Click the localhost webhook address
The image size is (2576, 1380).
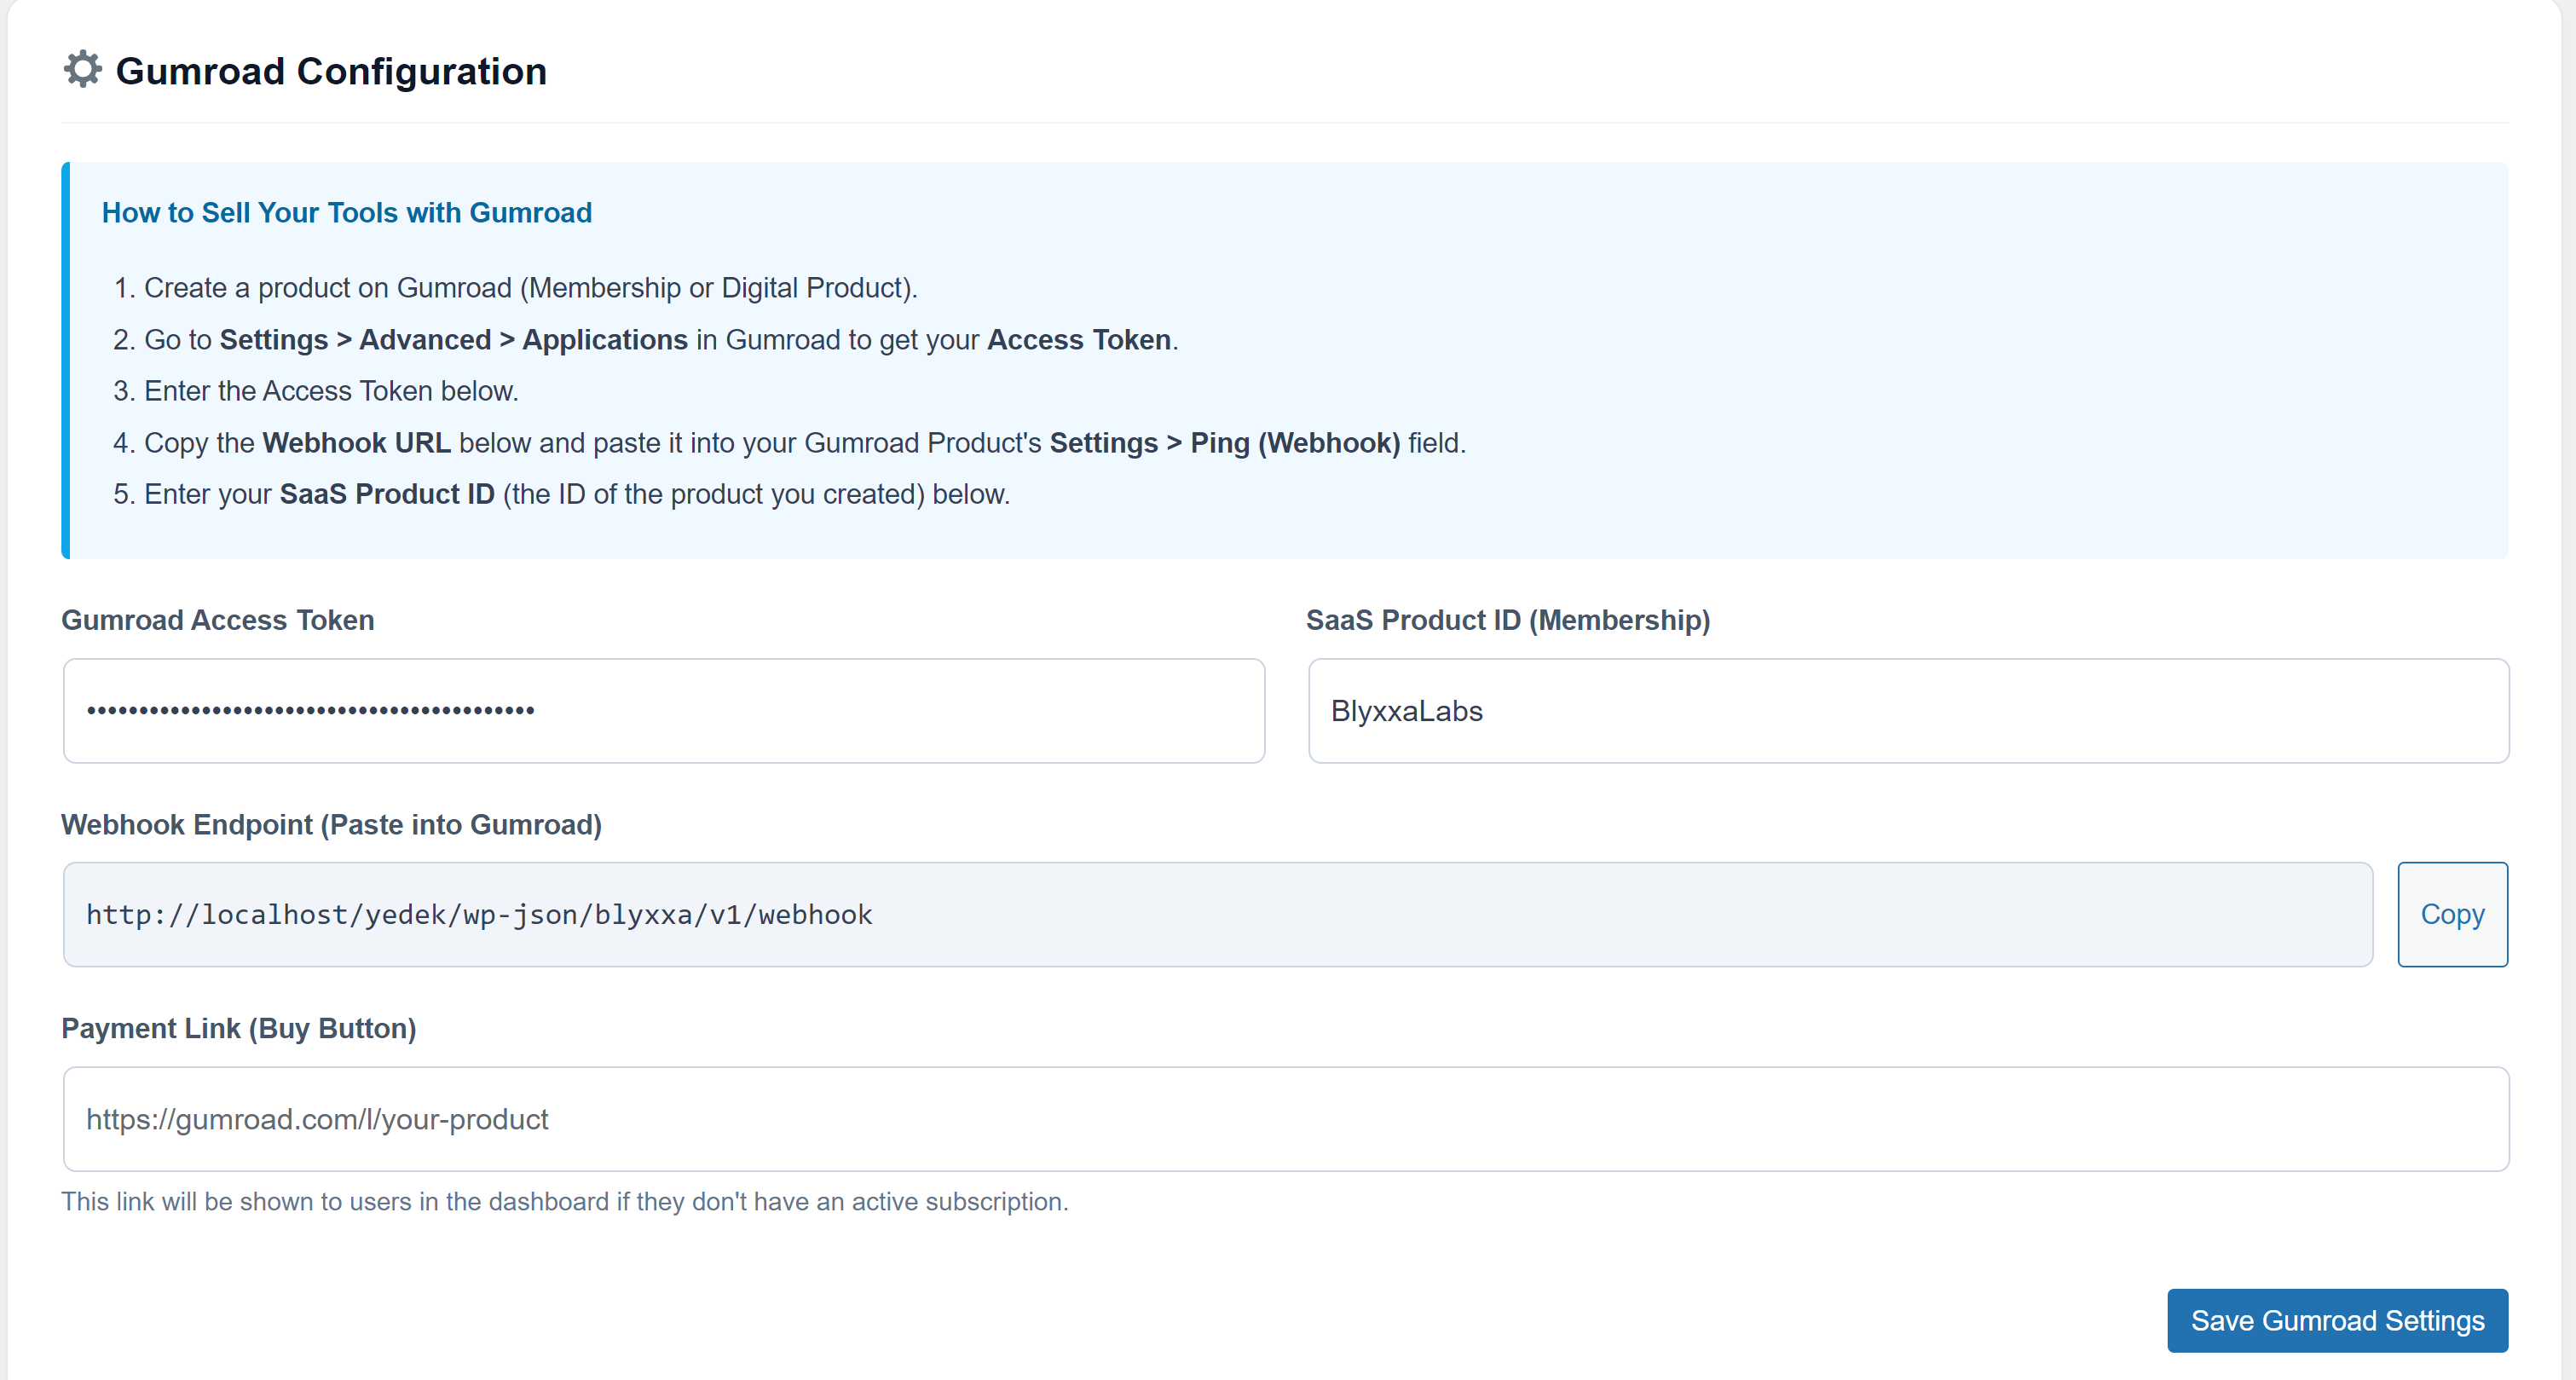pyautogui.click(x=479, y=913)
